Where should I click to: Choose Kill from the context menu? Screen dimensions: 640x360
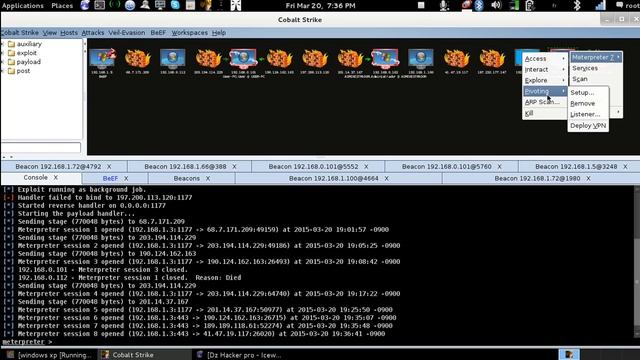pyautogui.click(x=545, y=113)
